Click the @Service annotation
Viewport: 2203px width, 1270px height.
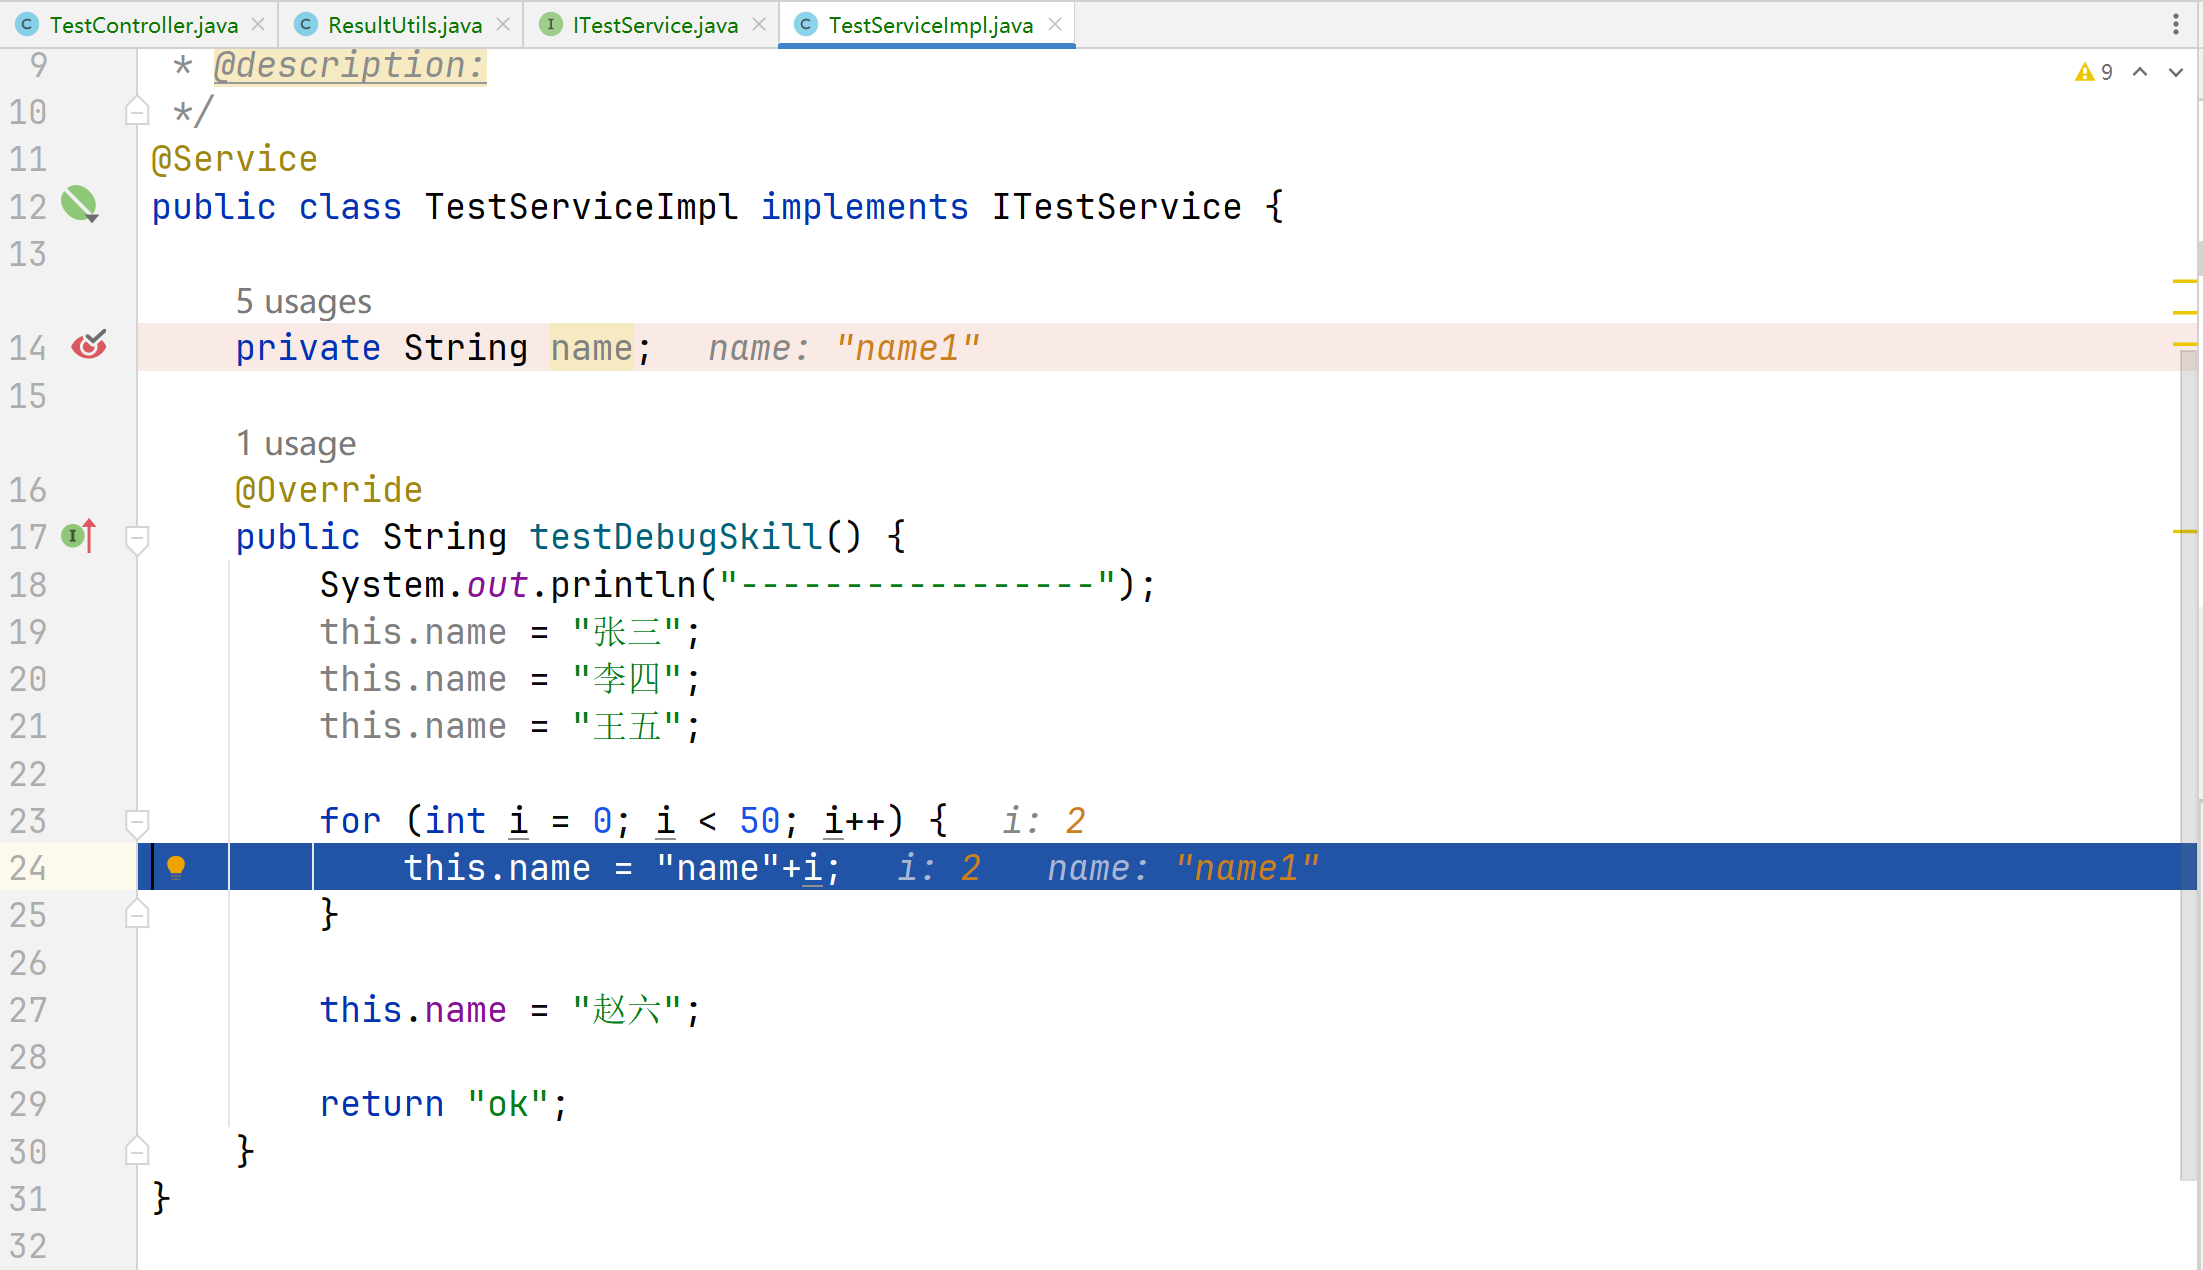click(x=234, y=159)
